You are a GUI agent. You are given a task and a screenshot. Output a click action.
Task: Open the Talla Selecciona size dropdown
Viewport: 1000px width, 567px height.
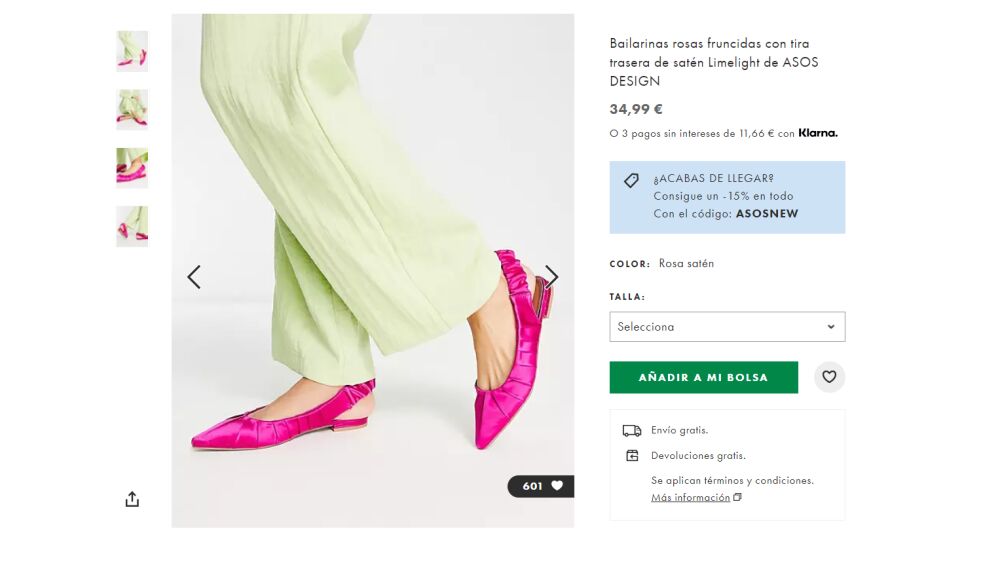727,327
